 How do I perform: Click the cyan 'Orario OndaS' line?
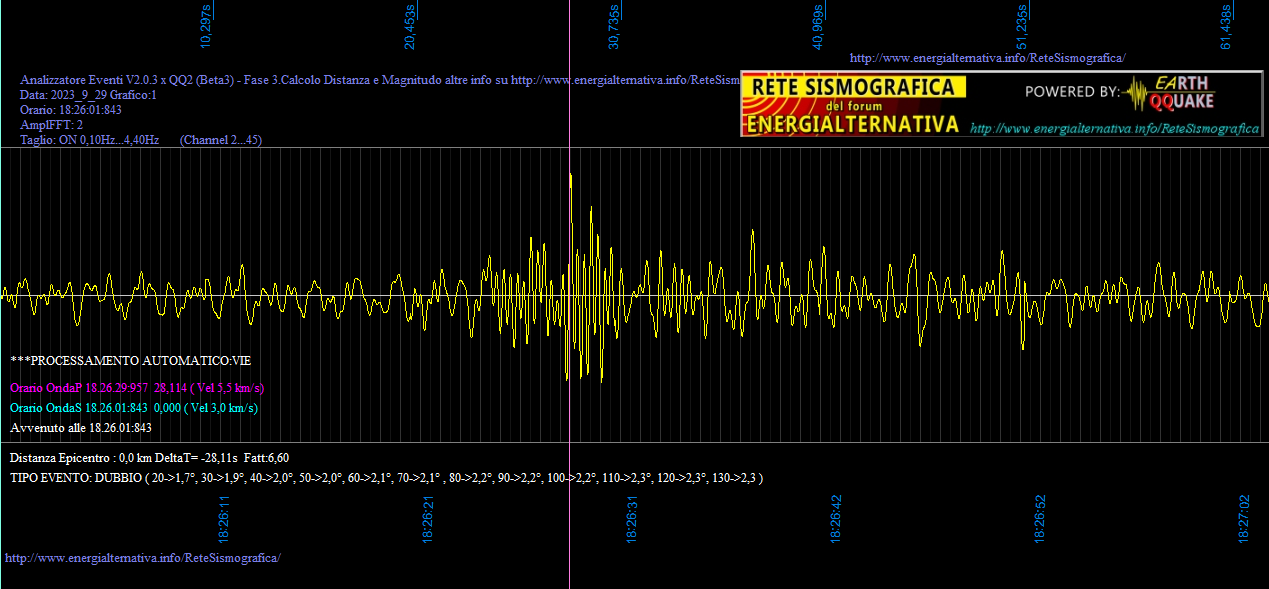(x=134, y=408)
